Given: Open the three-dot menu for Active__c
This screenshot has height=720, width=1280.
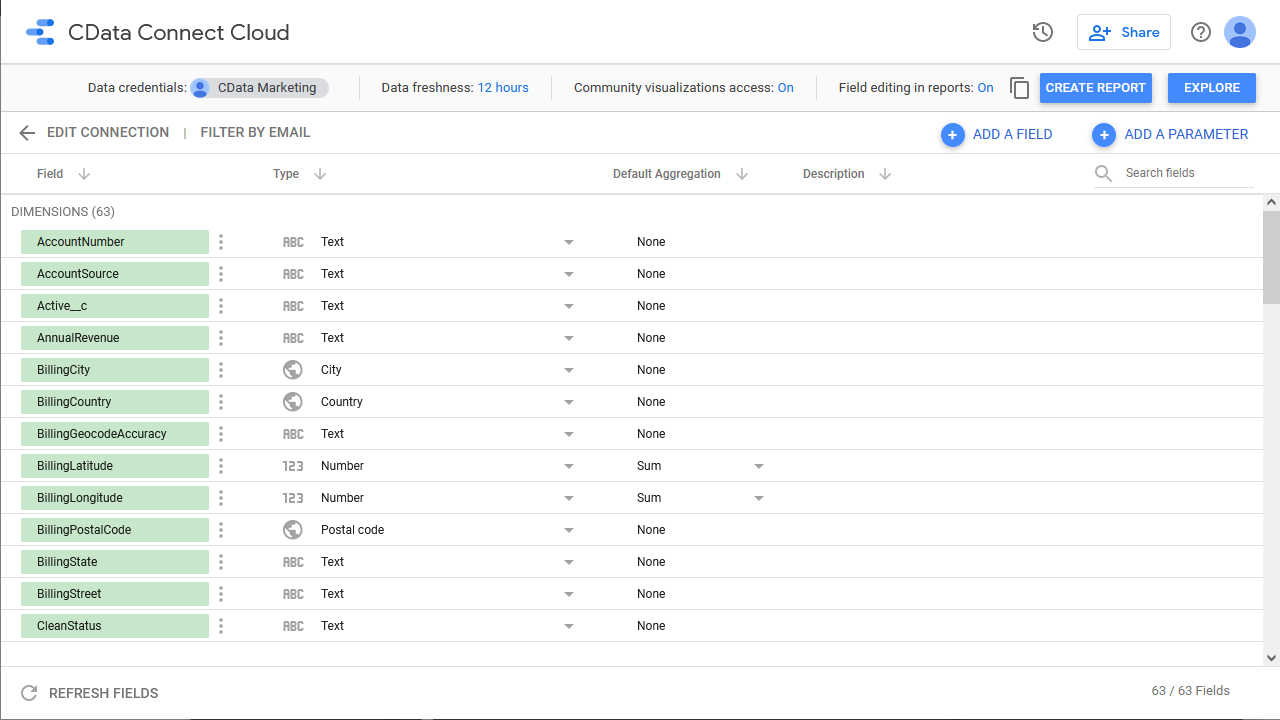Looking at the screenshot, I should pyautogui.click(x=221, y=306).
